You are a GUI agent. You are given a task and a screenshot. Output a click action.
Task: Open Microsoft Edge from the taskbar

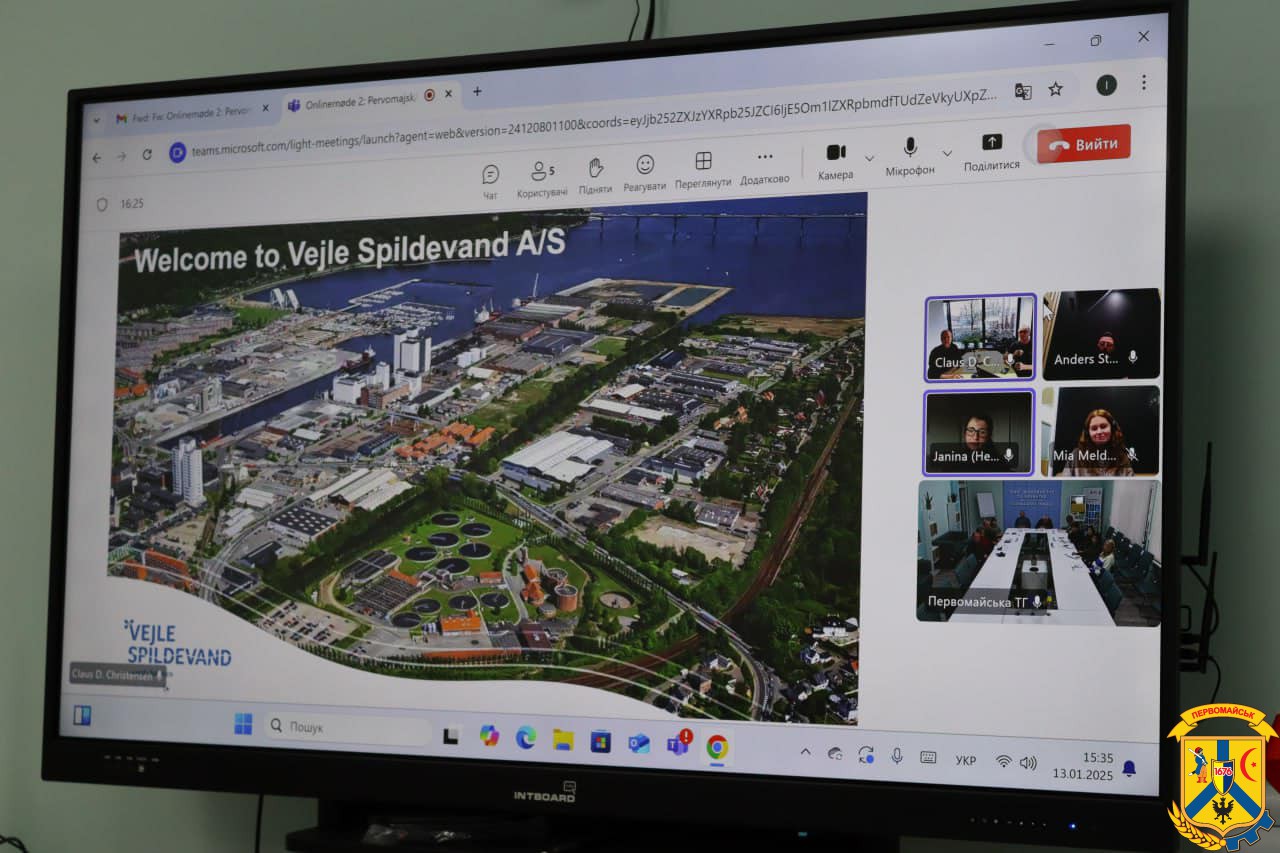526,738
